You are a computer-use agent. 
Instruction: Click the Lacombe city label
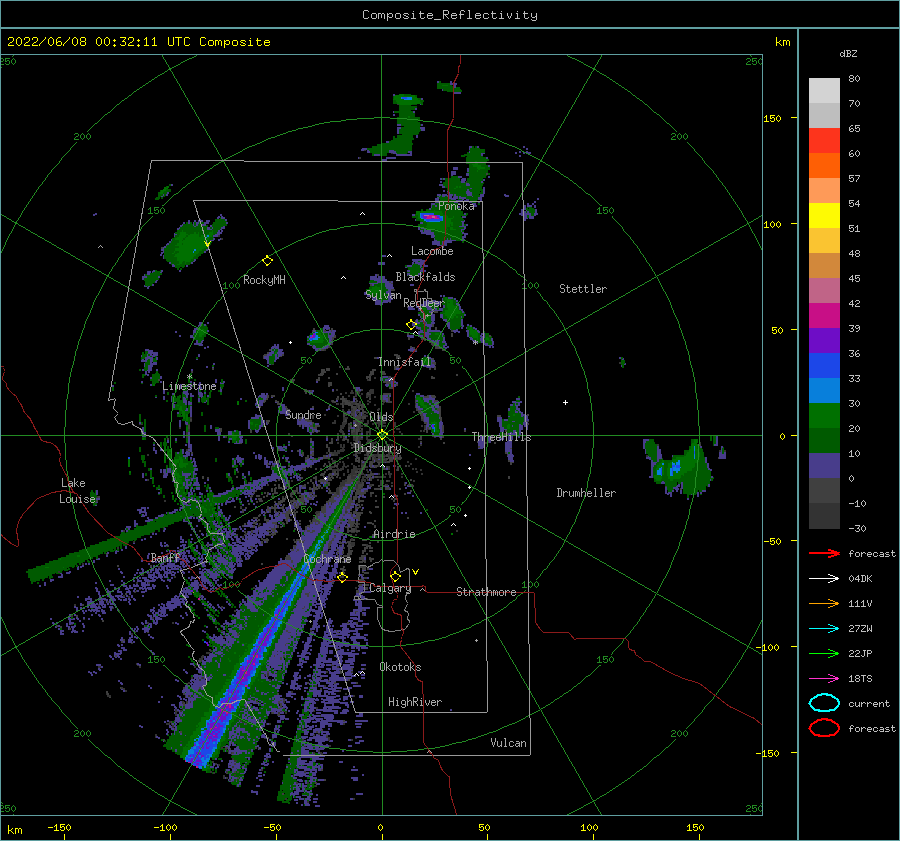click(x=432, y=251)
